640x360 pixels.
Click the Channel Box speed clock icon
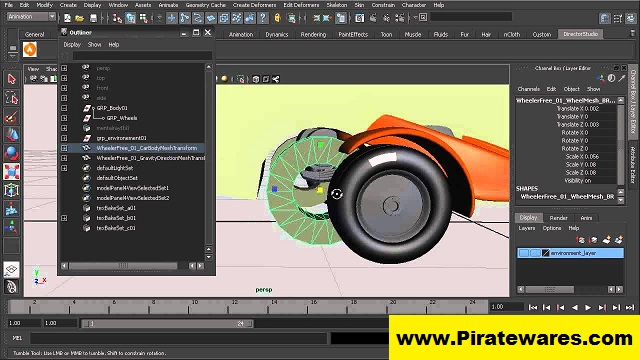pos(611,78)
